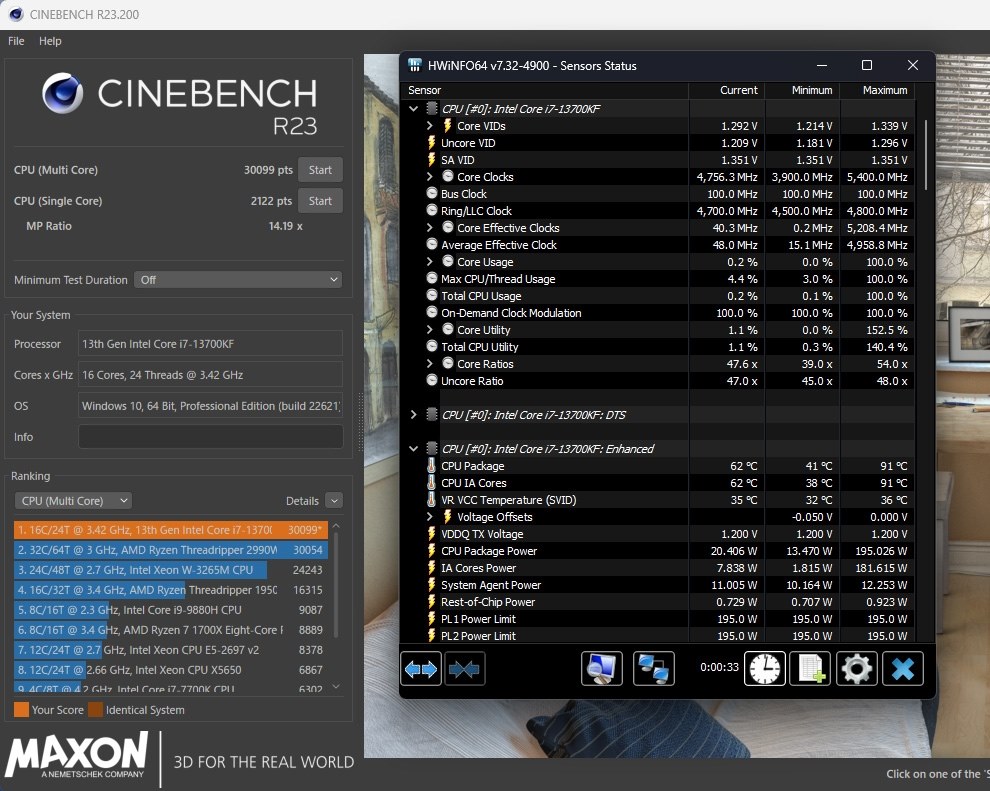
Task: Toggle the ranking Details arrow button
Action: coord(334,501)
